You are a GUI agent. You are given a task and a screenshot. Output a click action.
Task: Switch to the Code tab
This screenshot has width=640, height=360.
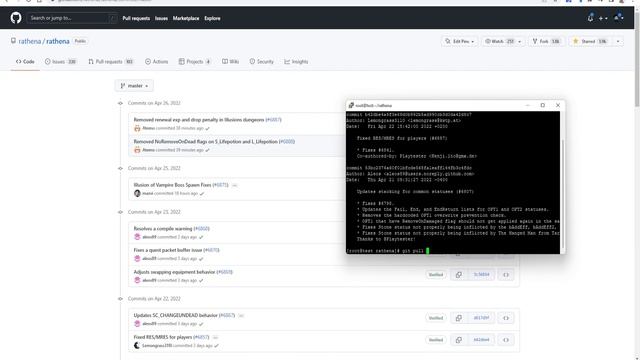pos(25,62)
